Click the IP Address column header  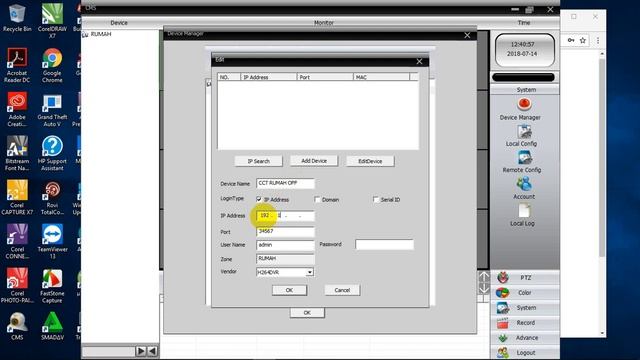pos(269,77)
